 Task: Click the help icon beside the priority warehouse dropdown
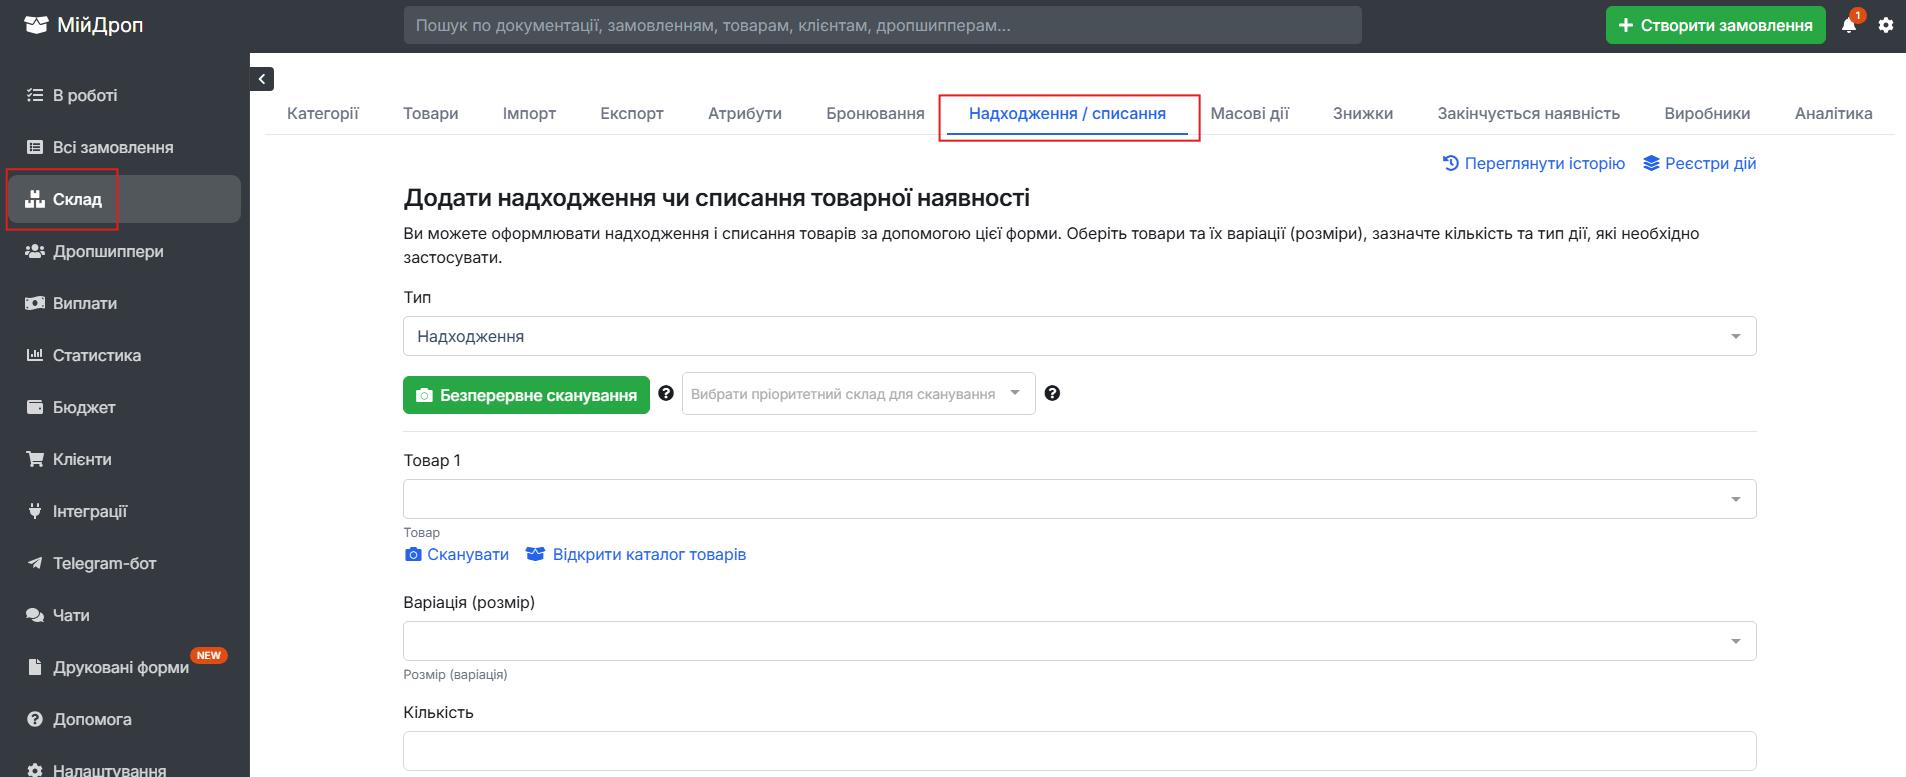coord(1052,394)
